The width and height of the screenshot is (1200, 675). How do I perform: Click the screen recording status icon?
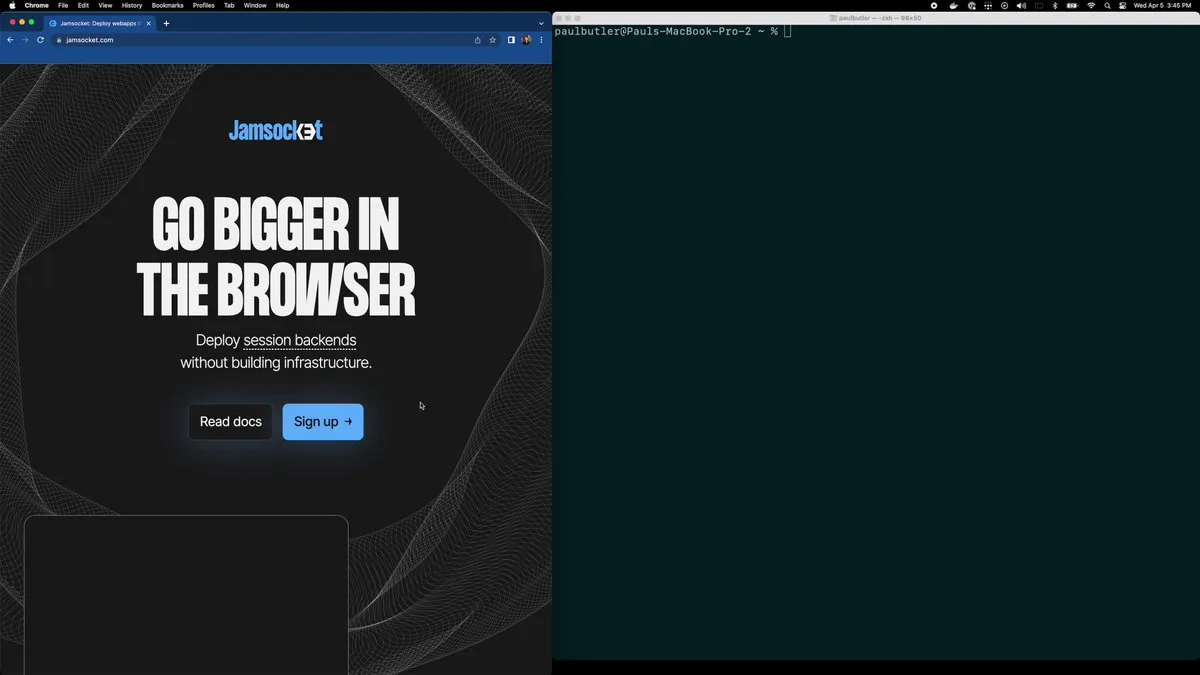(934, 5)
